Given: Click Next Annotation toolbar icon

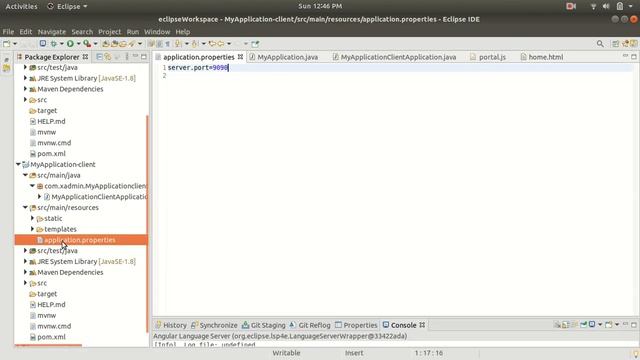Looking at the screenshot, I should pos(178,44).
